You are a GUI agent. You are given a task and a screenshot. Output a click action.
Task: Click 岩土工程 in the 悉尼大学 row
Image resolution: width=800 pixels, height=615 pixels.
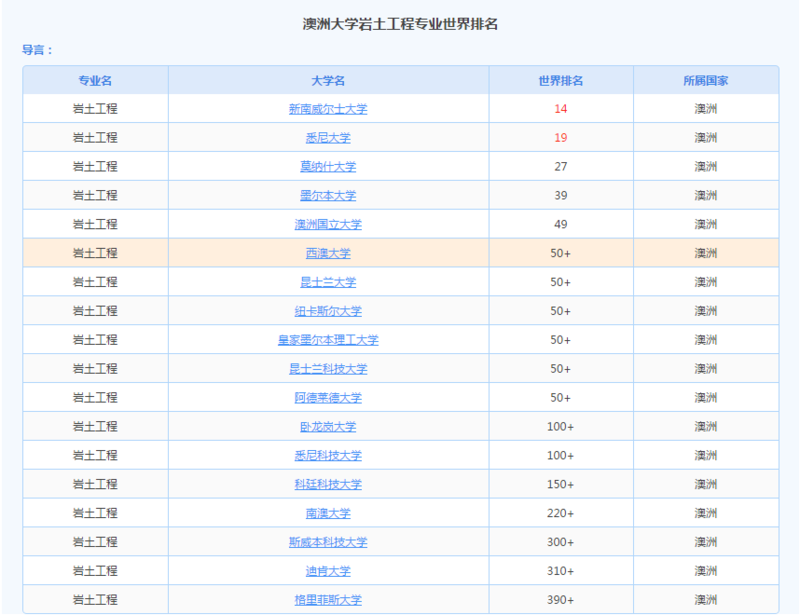pyautogui.click(x=95, y=138)
